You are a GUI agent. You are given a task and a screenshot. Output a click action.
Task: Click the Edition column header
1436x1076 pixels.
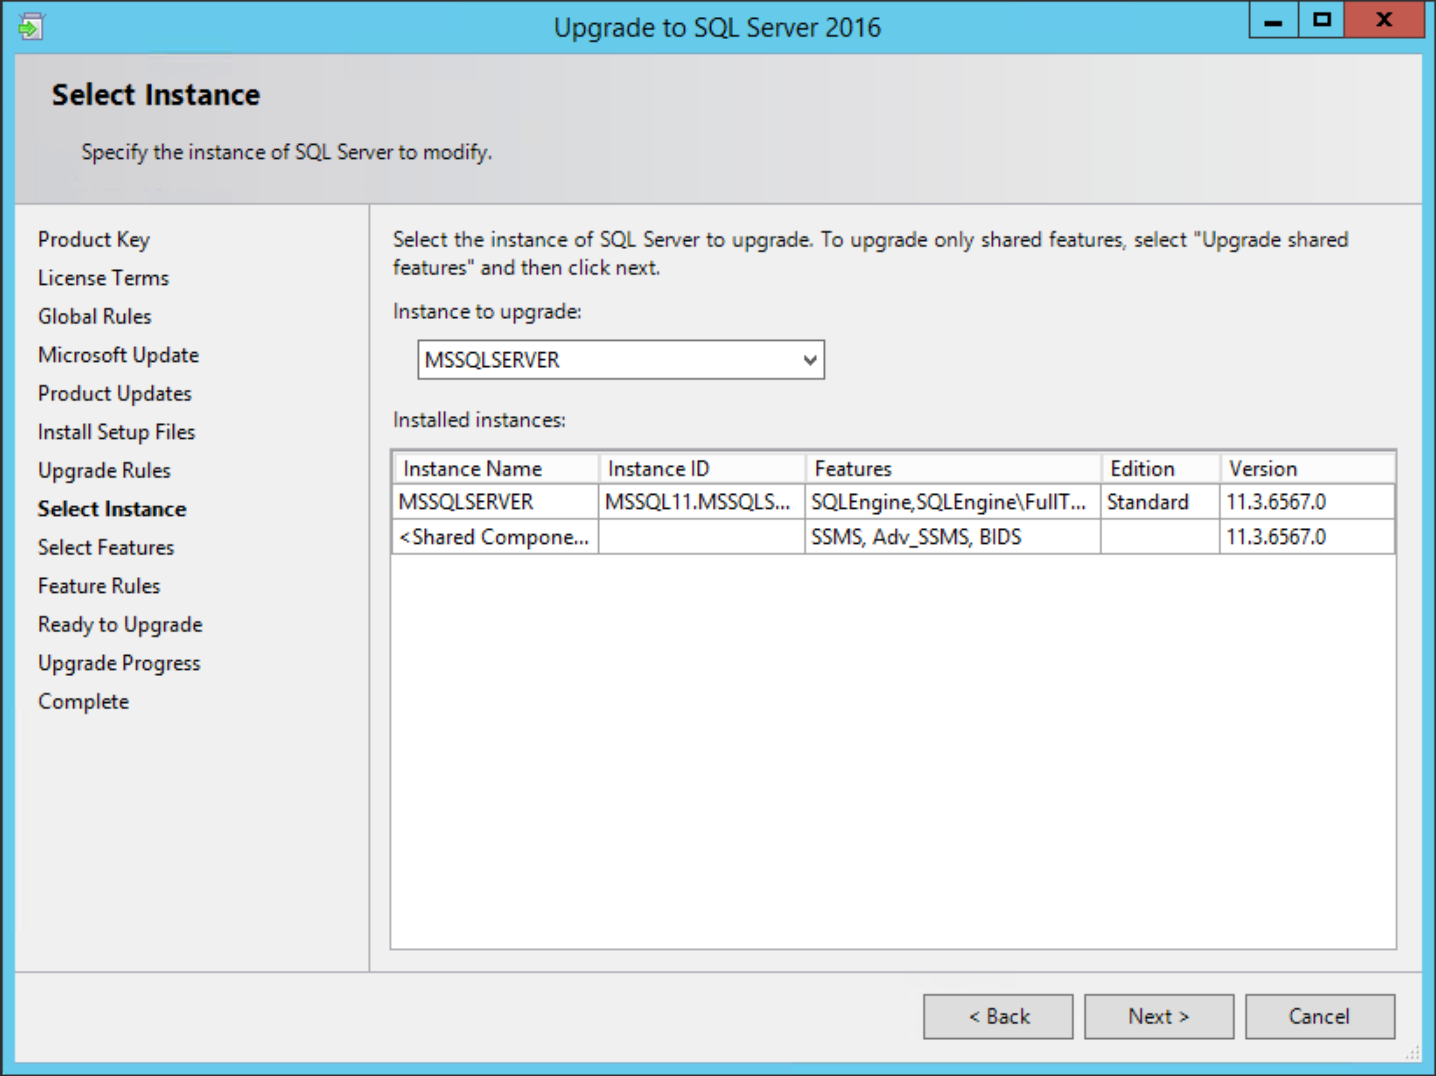click(1161, 468)
